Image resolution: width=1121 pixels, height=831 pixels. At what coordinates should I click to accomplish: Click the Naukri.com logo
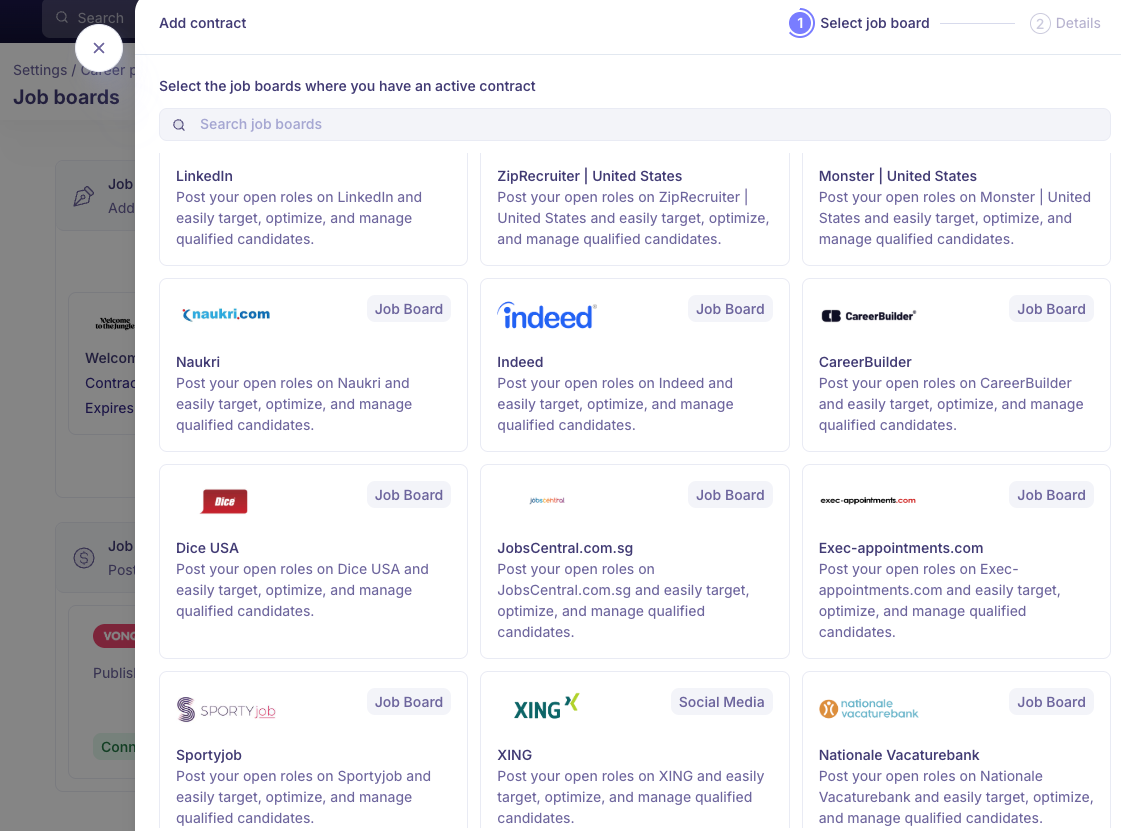[226, 314]
